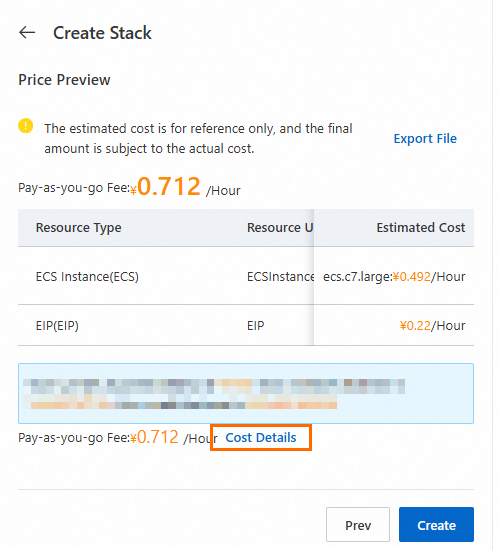Open the Cost Details link
The height and width of the screenshot is (550, 498).
[x=261, y=437]
